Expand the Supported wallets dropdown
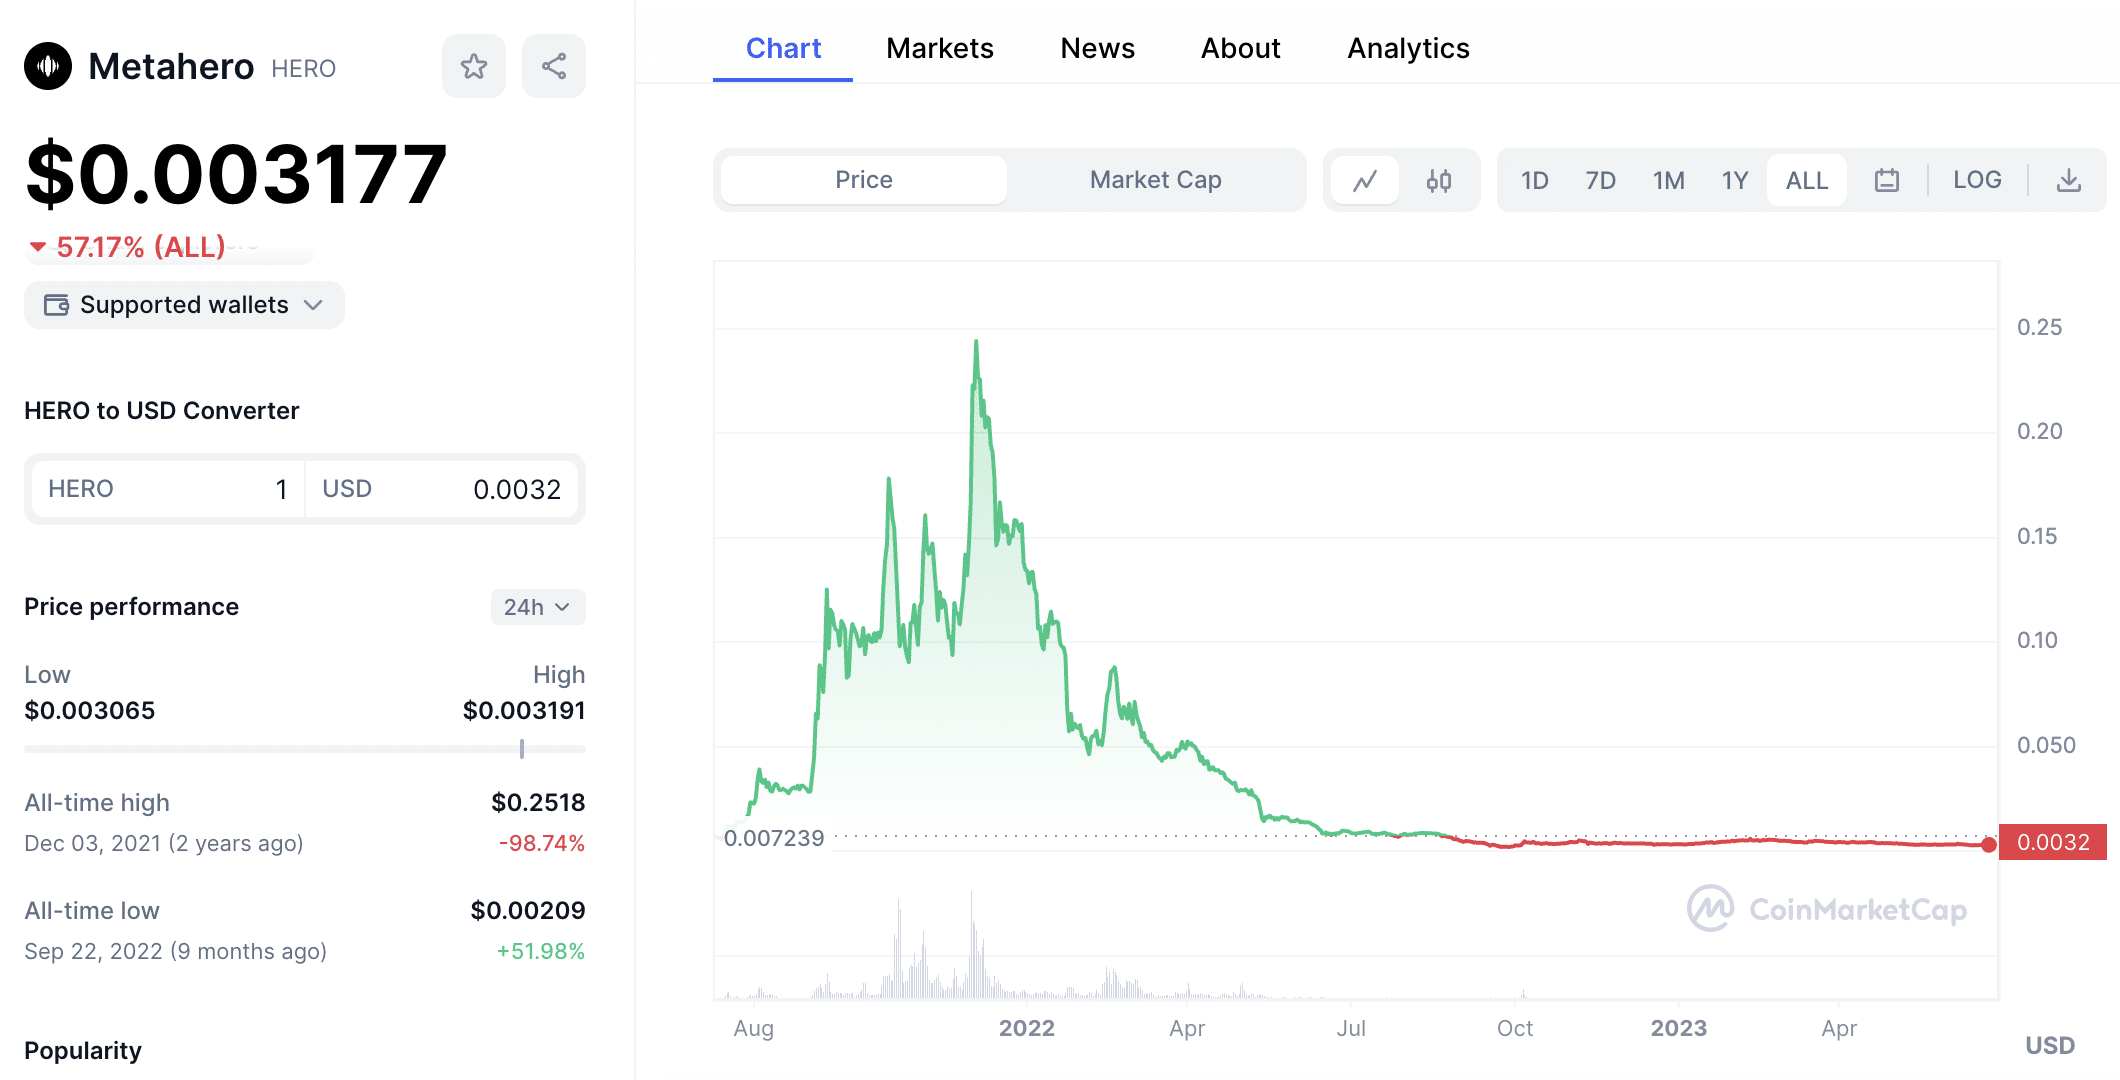The height and width of the screenshot is (1080, 2120). pyautogui.click(x=184, y=305)
